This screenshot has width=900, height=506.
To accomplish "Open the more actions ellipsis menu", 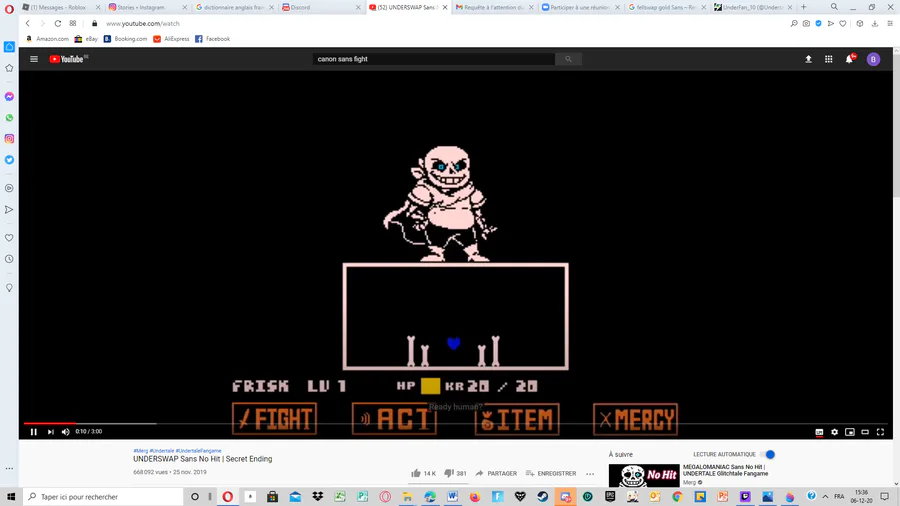I will 590,474.
